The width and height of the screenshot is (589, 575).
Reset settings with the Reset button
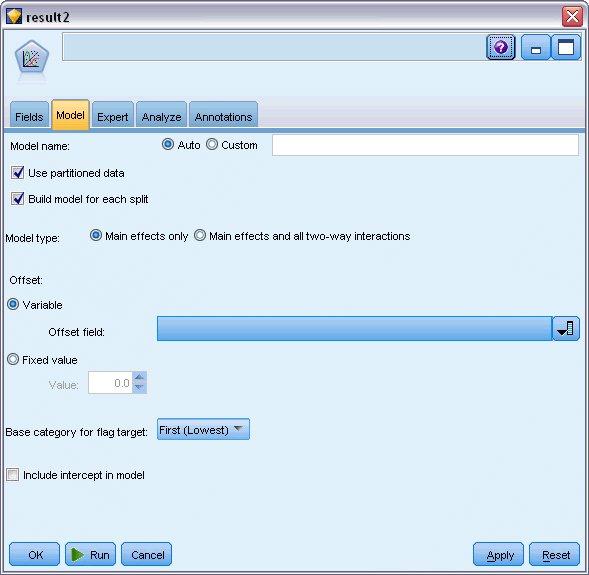coord(554,554)
